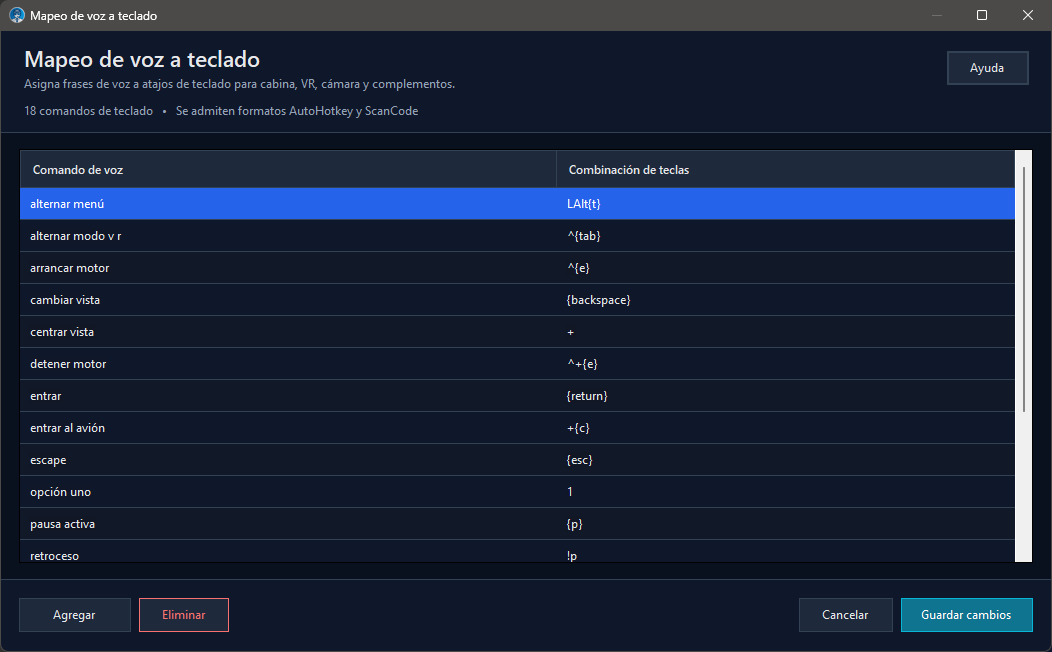
Task: Select the 'pausa activa' command
Action: click(x=517, y=524)
